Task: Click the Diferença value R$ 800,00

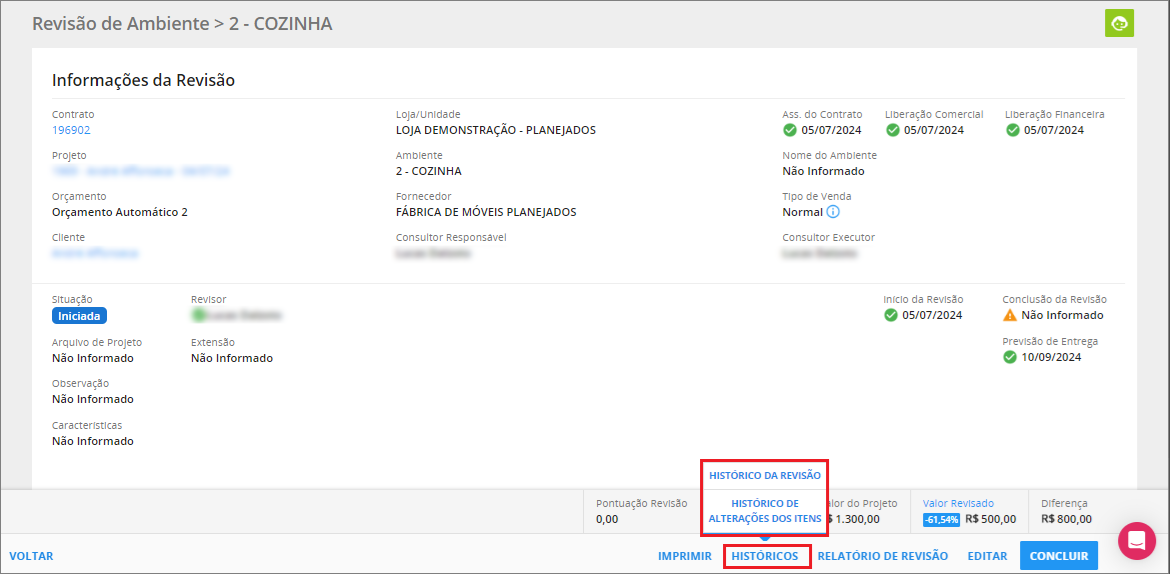Action: [1066, 520]
